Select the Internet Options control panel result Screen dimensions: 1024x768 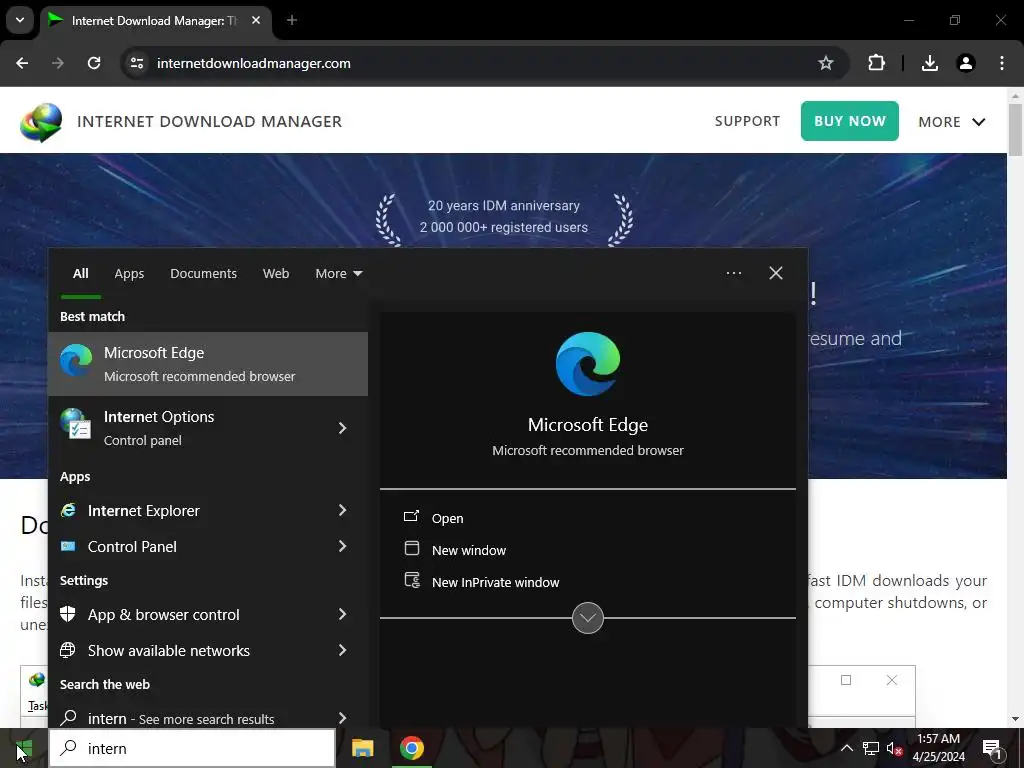[208, 428]
